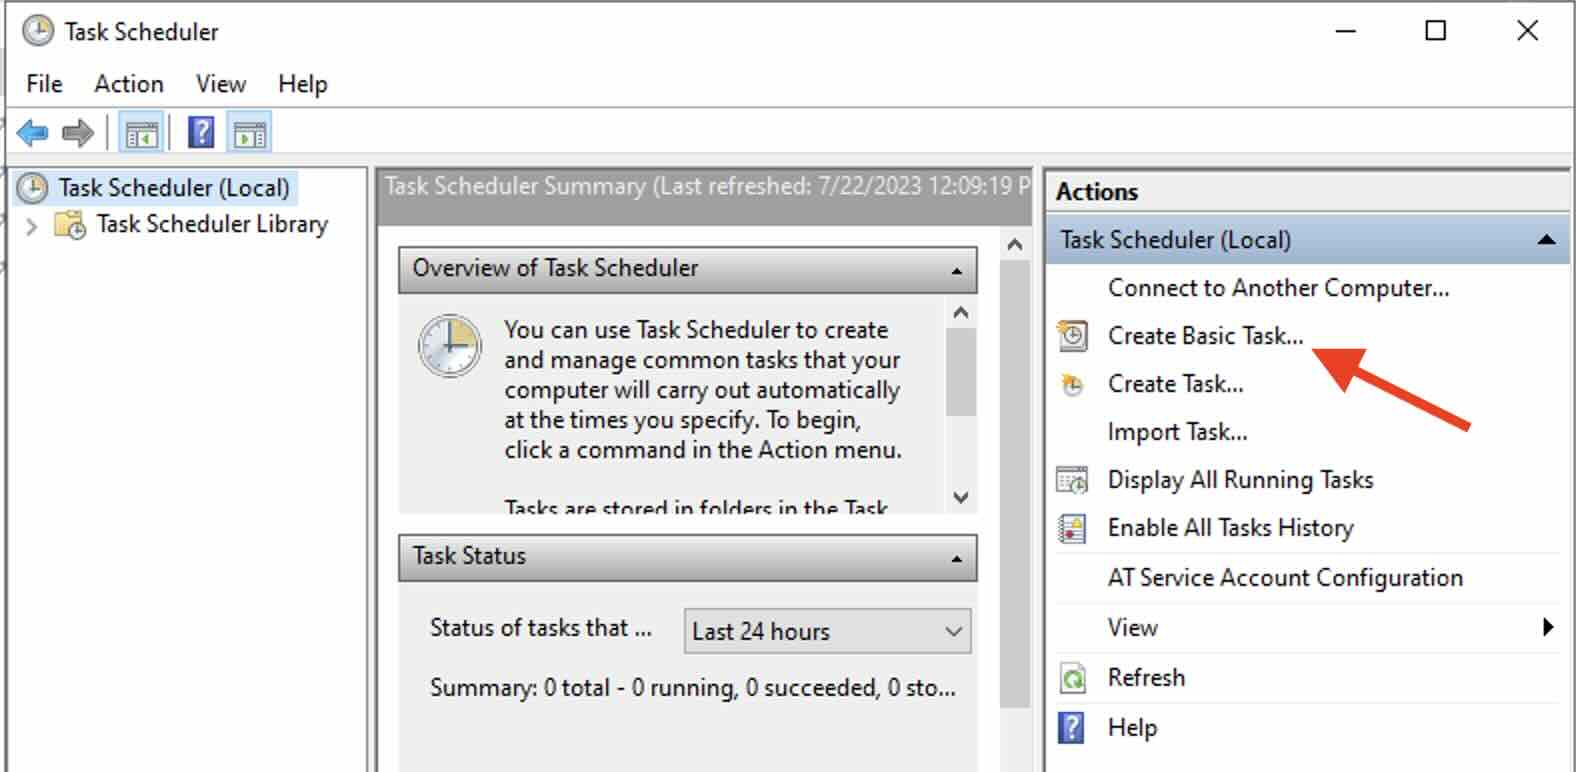Click the Create Basic Task icon
Image resolution: width=1576 pixels, height=772 pixels.
(x=1073, y=337)
